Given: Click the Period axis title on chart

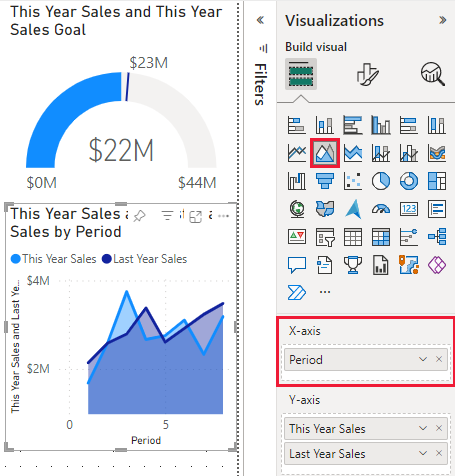Looking at the screenshot, I should pos(146,440).
